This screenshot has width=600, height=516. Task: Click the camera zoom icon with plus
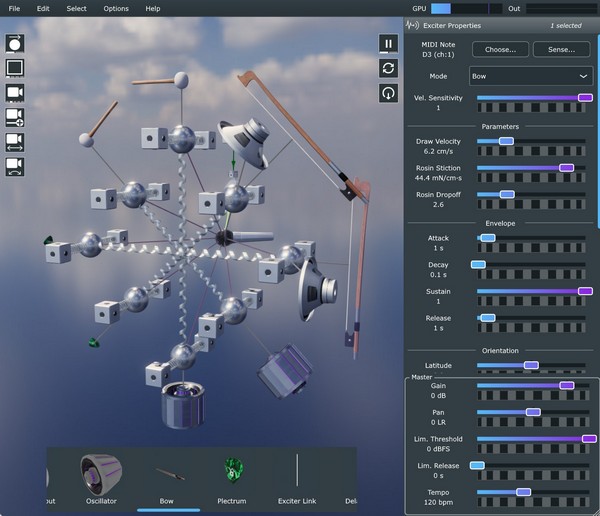pyautogui.click(x=16, y=117)
